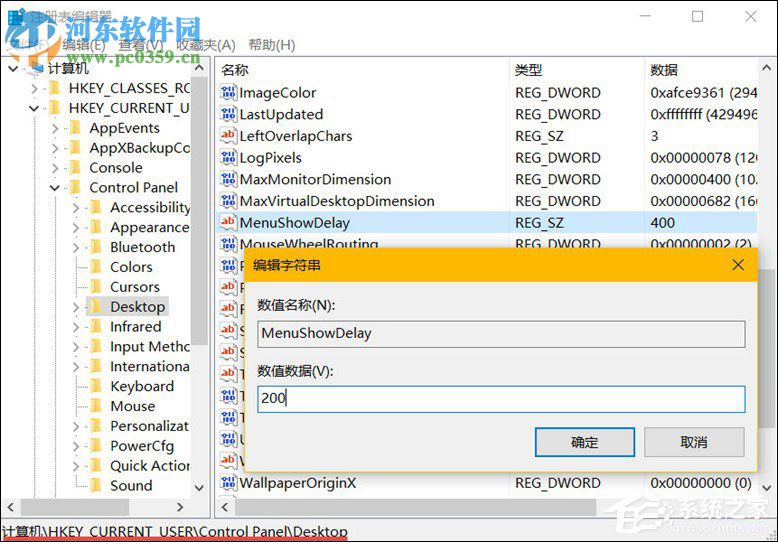This screenshot has height=542, width=778.
Task: Open the 收藏夹(A) menu
Action: [x=206, y=45]
